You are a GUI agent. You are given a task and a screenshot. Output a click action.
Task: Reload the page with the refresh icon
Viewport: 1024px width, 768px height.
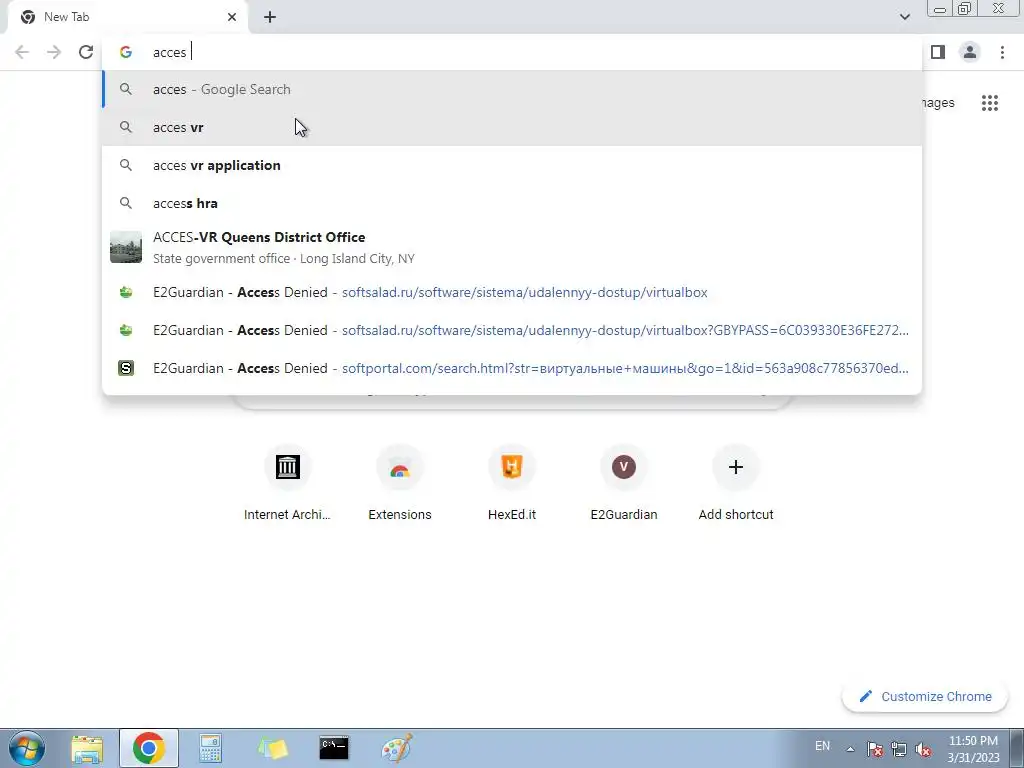(86, 52)
